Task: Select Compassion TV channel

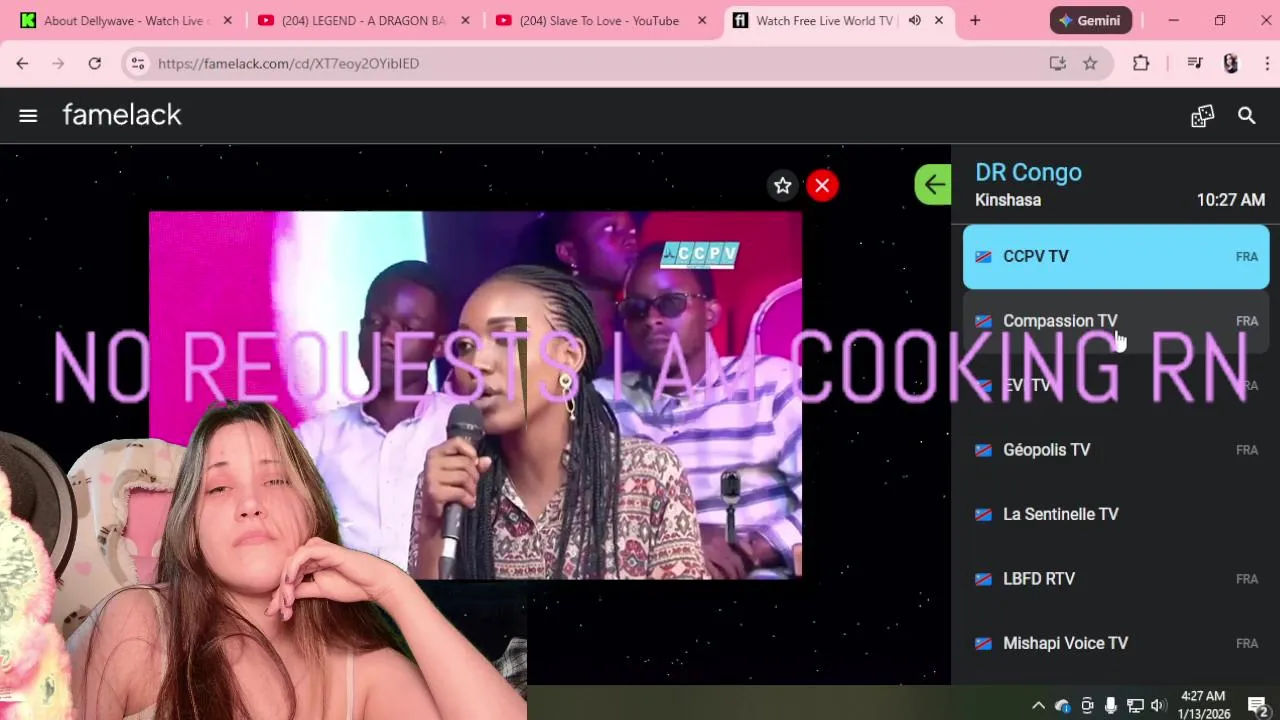Action: tap(1116, 321)
